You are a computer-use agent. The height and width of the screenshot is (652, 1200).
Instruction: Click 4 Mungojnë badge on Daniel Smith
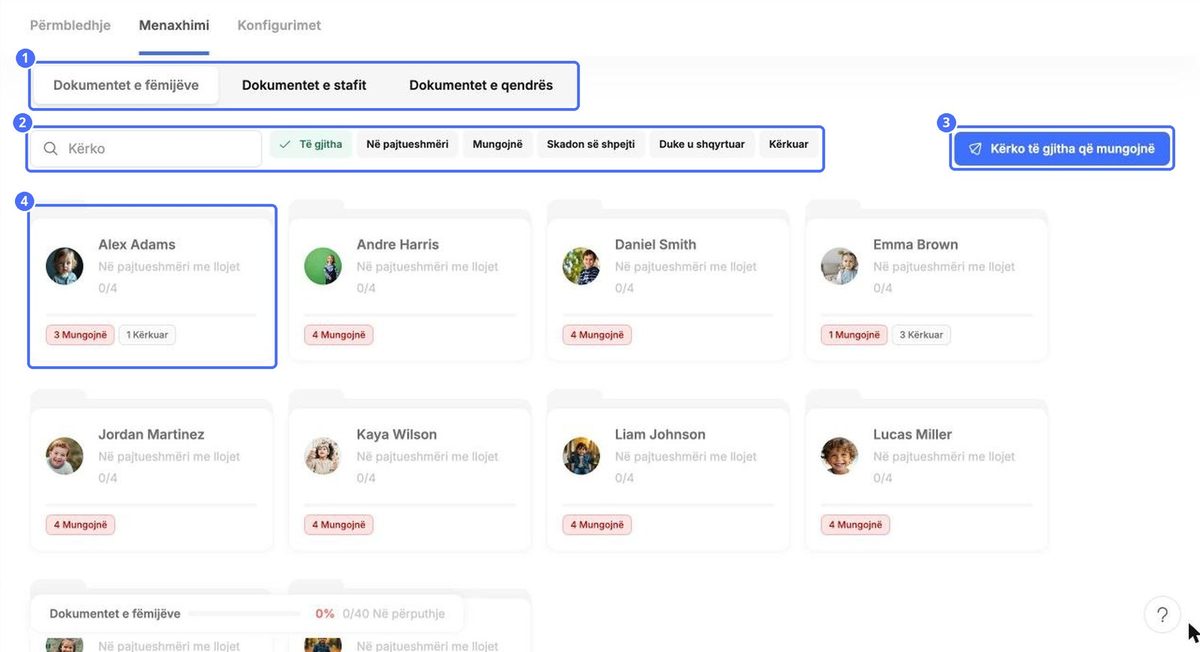[597, 335]
